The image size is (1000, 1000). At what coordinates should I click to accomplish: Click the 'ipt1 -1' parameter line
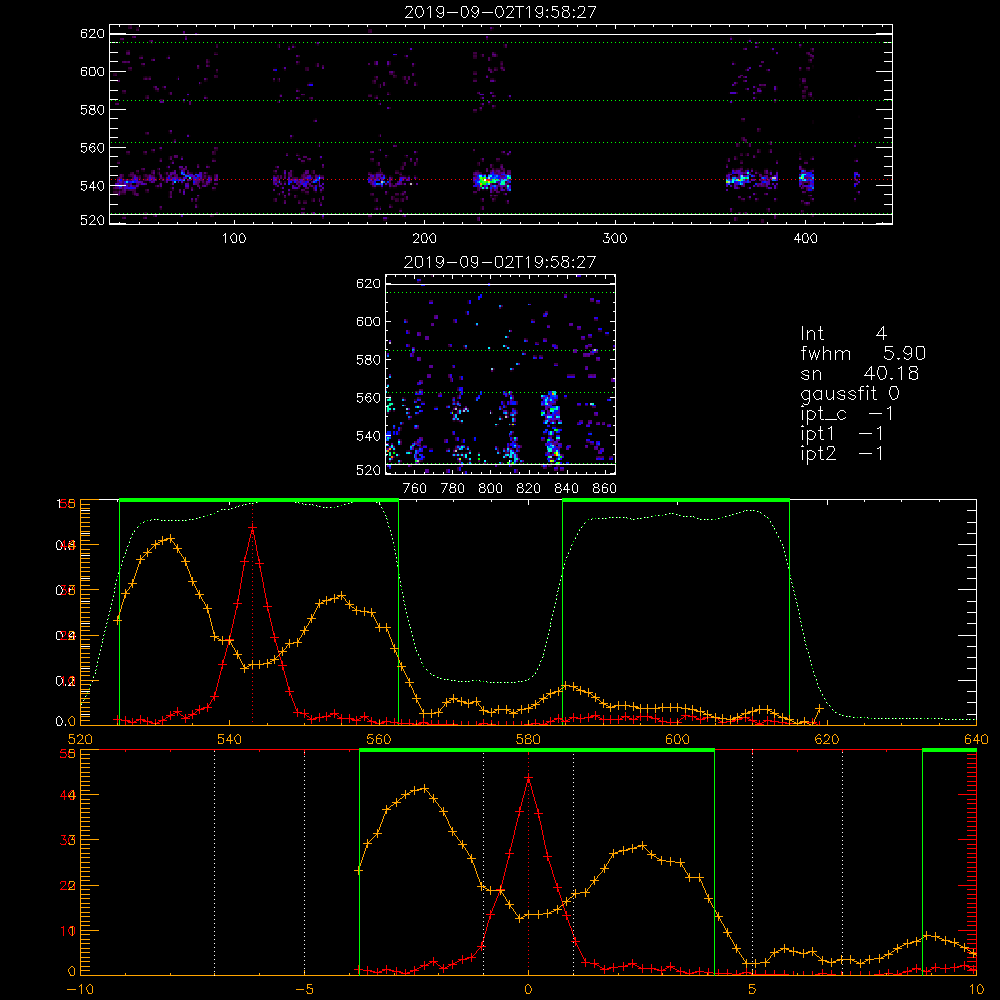tap(842, 434)
